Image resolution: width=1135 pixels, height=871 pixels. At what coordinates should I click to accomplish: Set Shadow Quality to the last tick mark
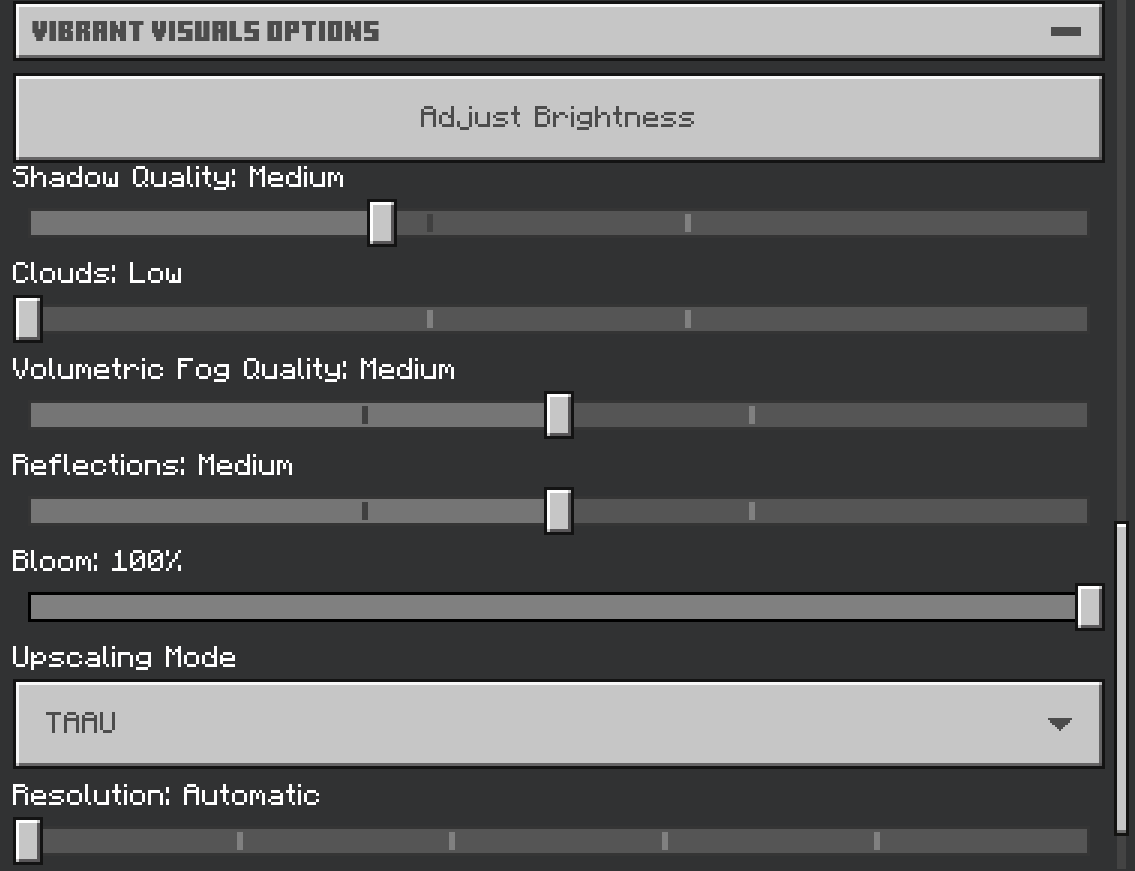[x=688, y=223]
